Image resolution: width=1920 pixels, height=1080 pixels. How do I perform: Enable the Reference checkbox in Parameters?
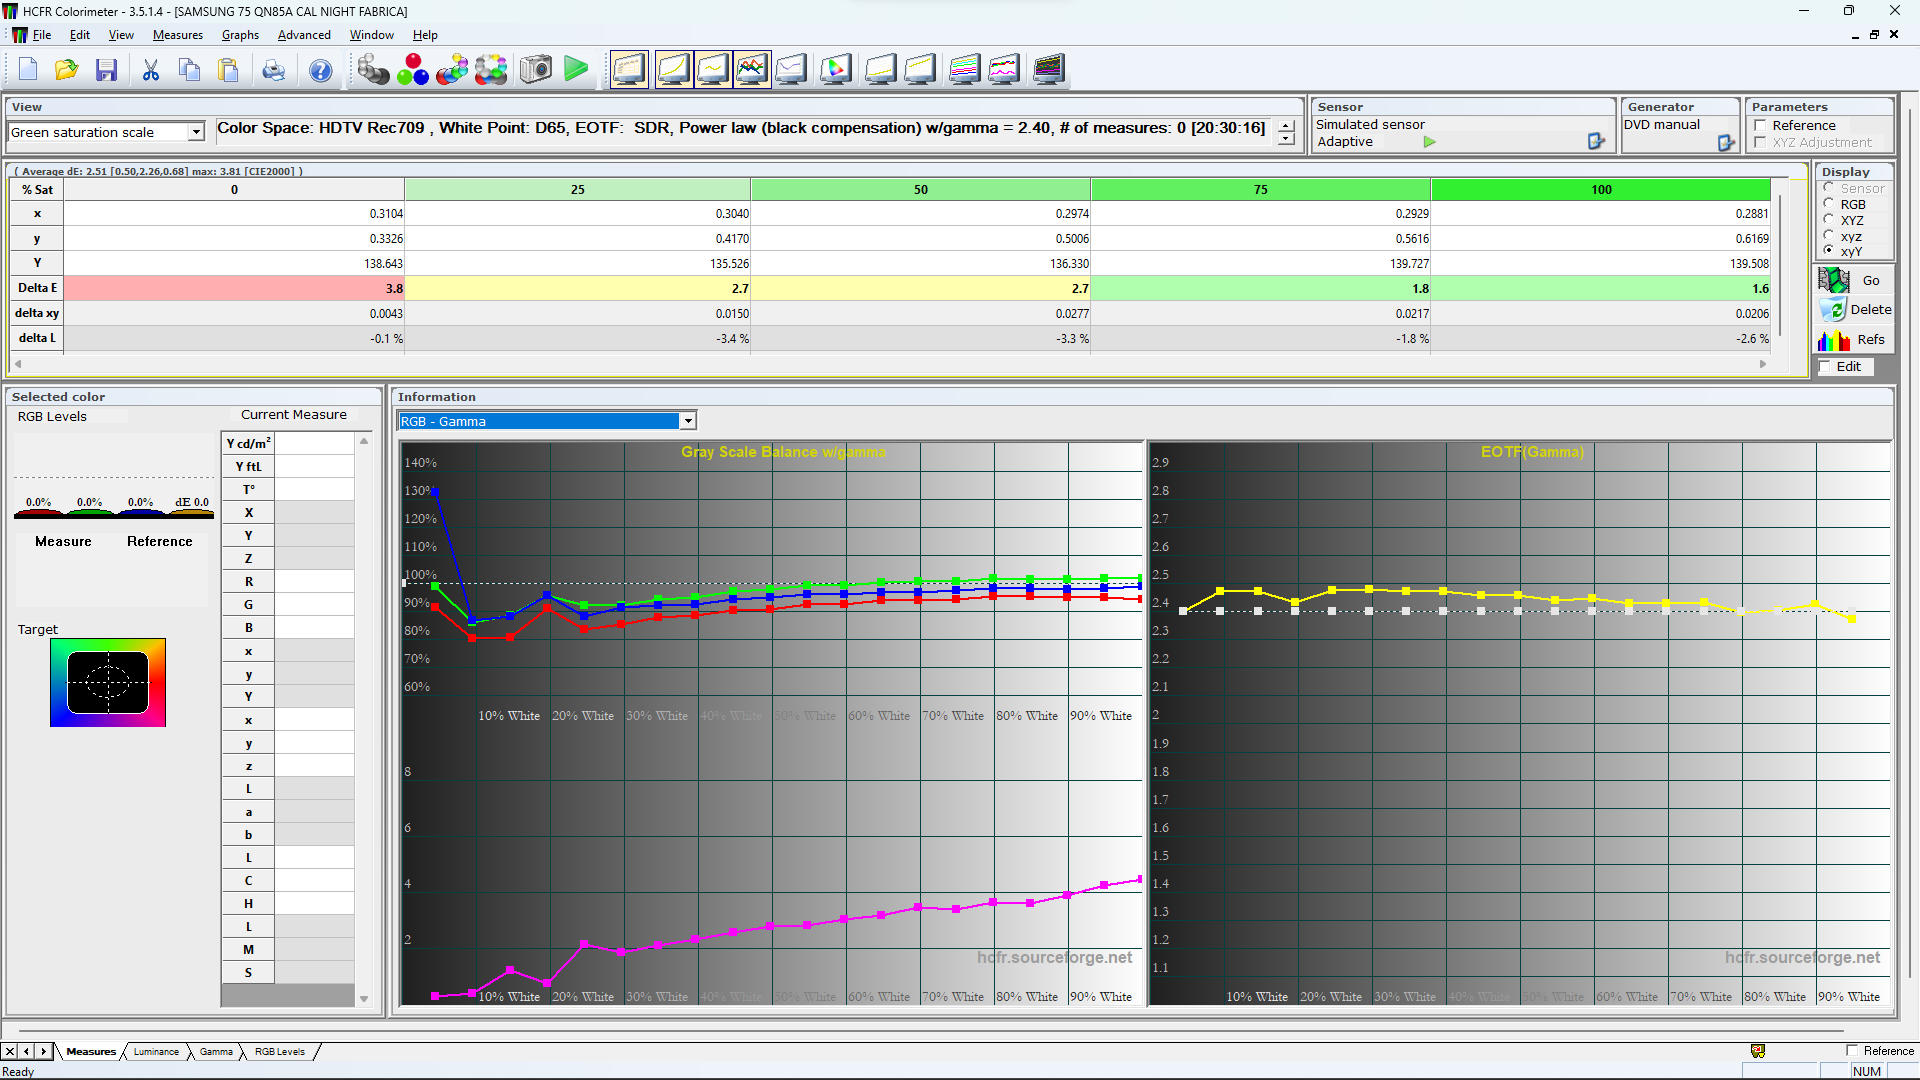[x=1761, y=126]
